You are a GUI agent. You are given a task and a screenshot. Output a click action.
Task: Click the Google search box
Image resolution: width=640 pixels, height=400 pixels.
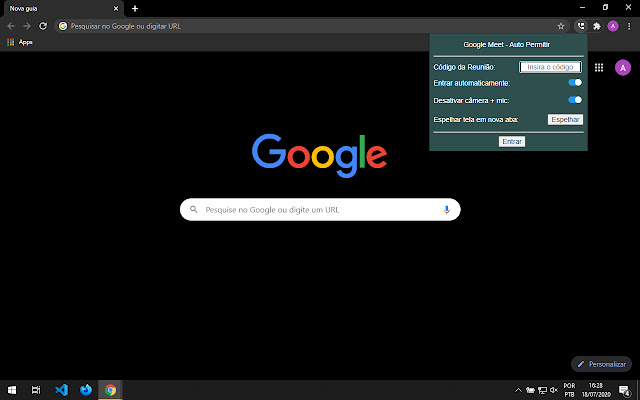coord(320,209)
